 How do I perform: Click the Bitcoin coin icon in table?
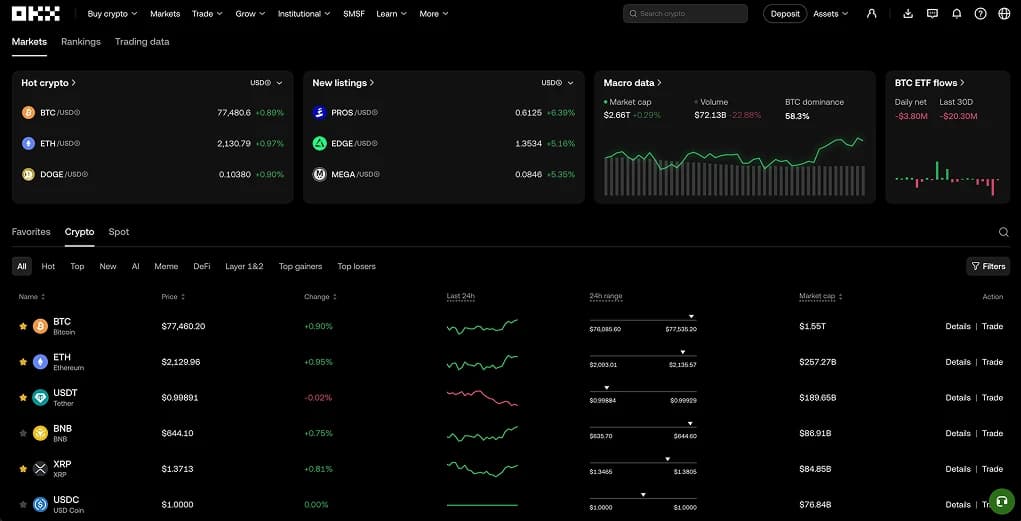coord(40,326)
